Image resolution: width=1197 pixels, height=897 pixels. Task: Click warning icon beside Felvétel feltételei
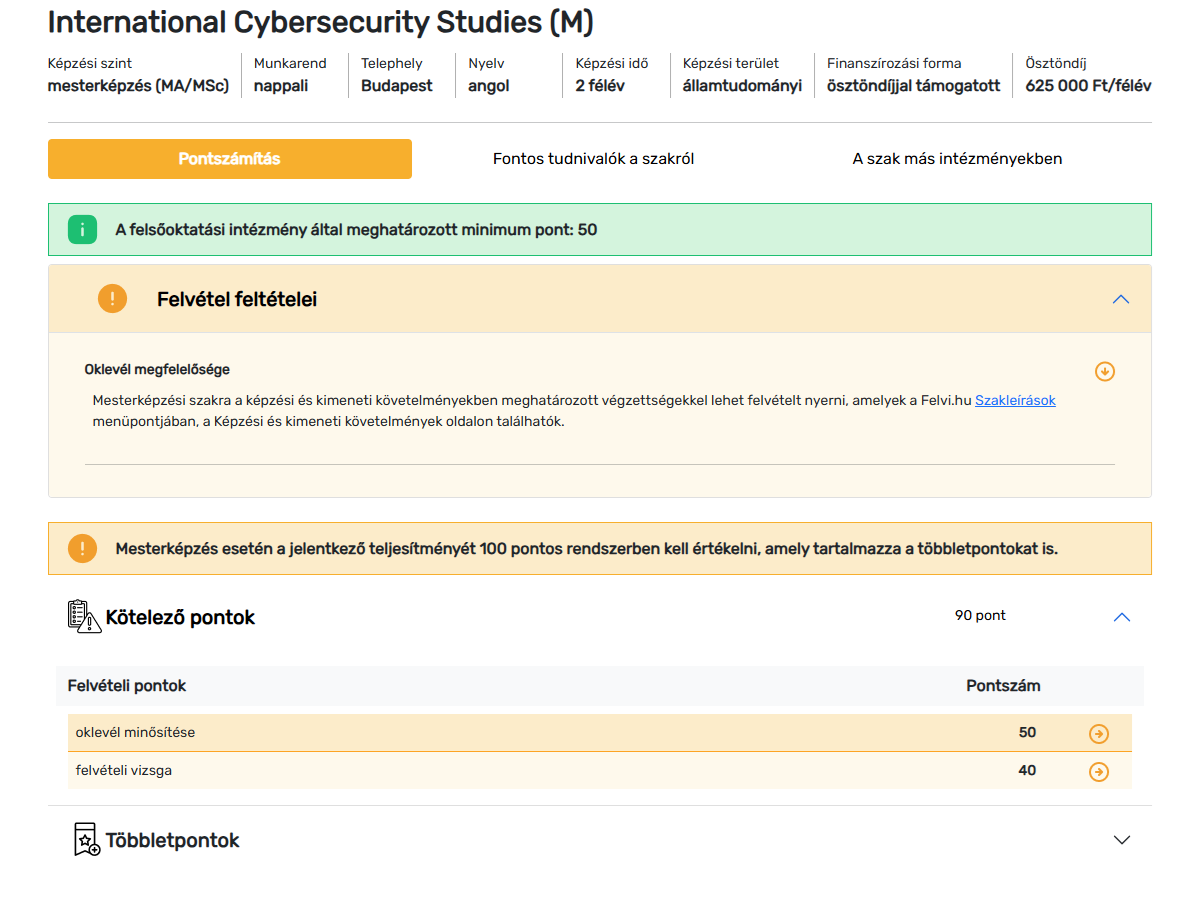(112, 299)
